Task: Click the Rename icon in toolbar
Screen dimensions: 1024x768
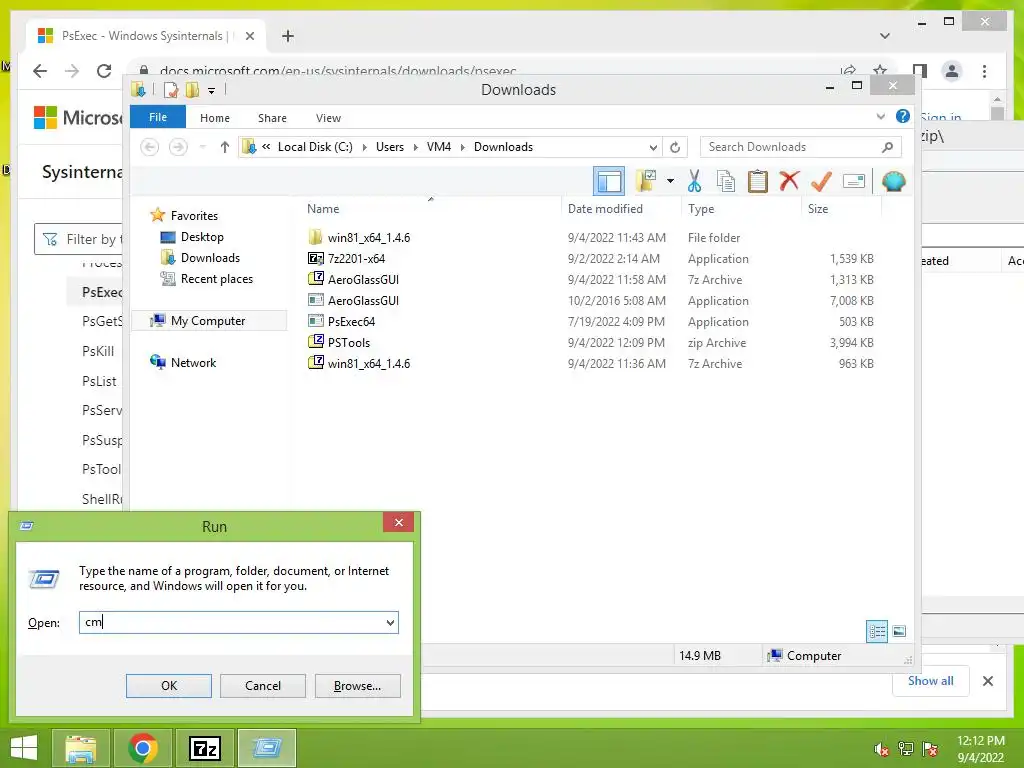Action: (x=854, y=181)
